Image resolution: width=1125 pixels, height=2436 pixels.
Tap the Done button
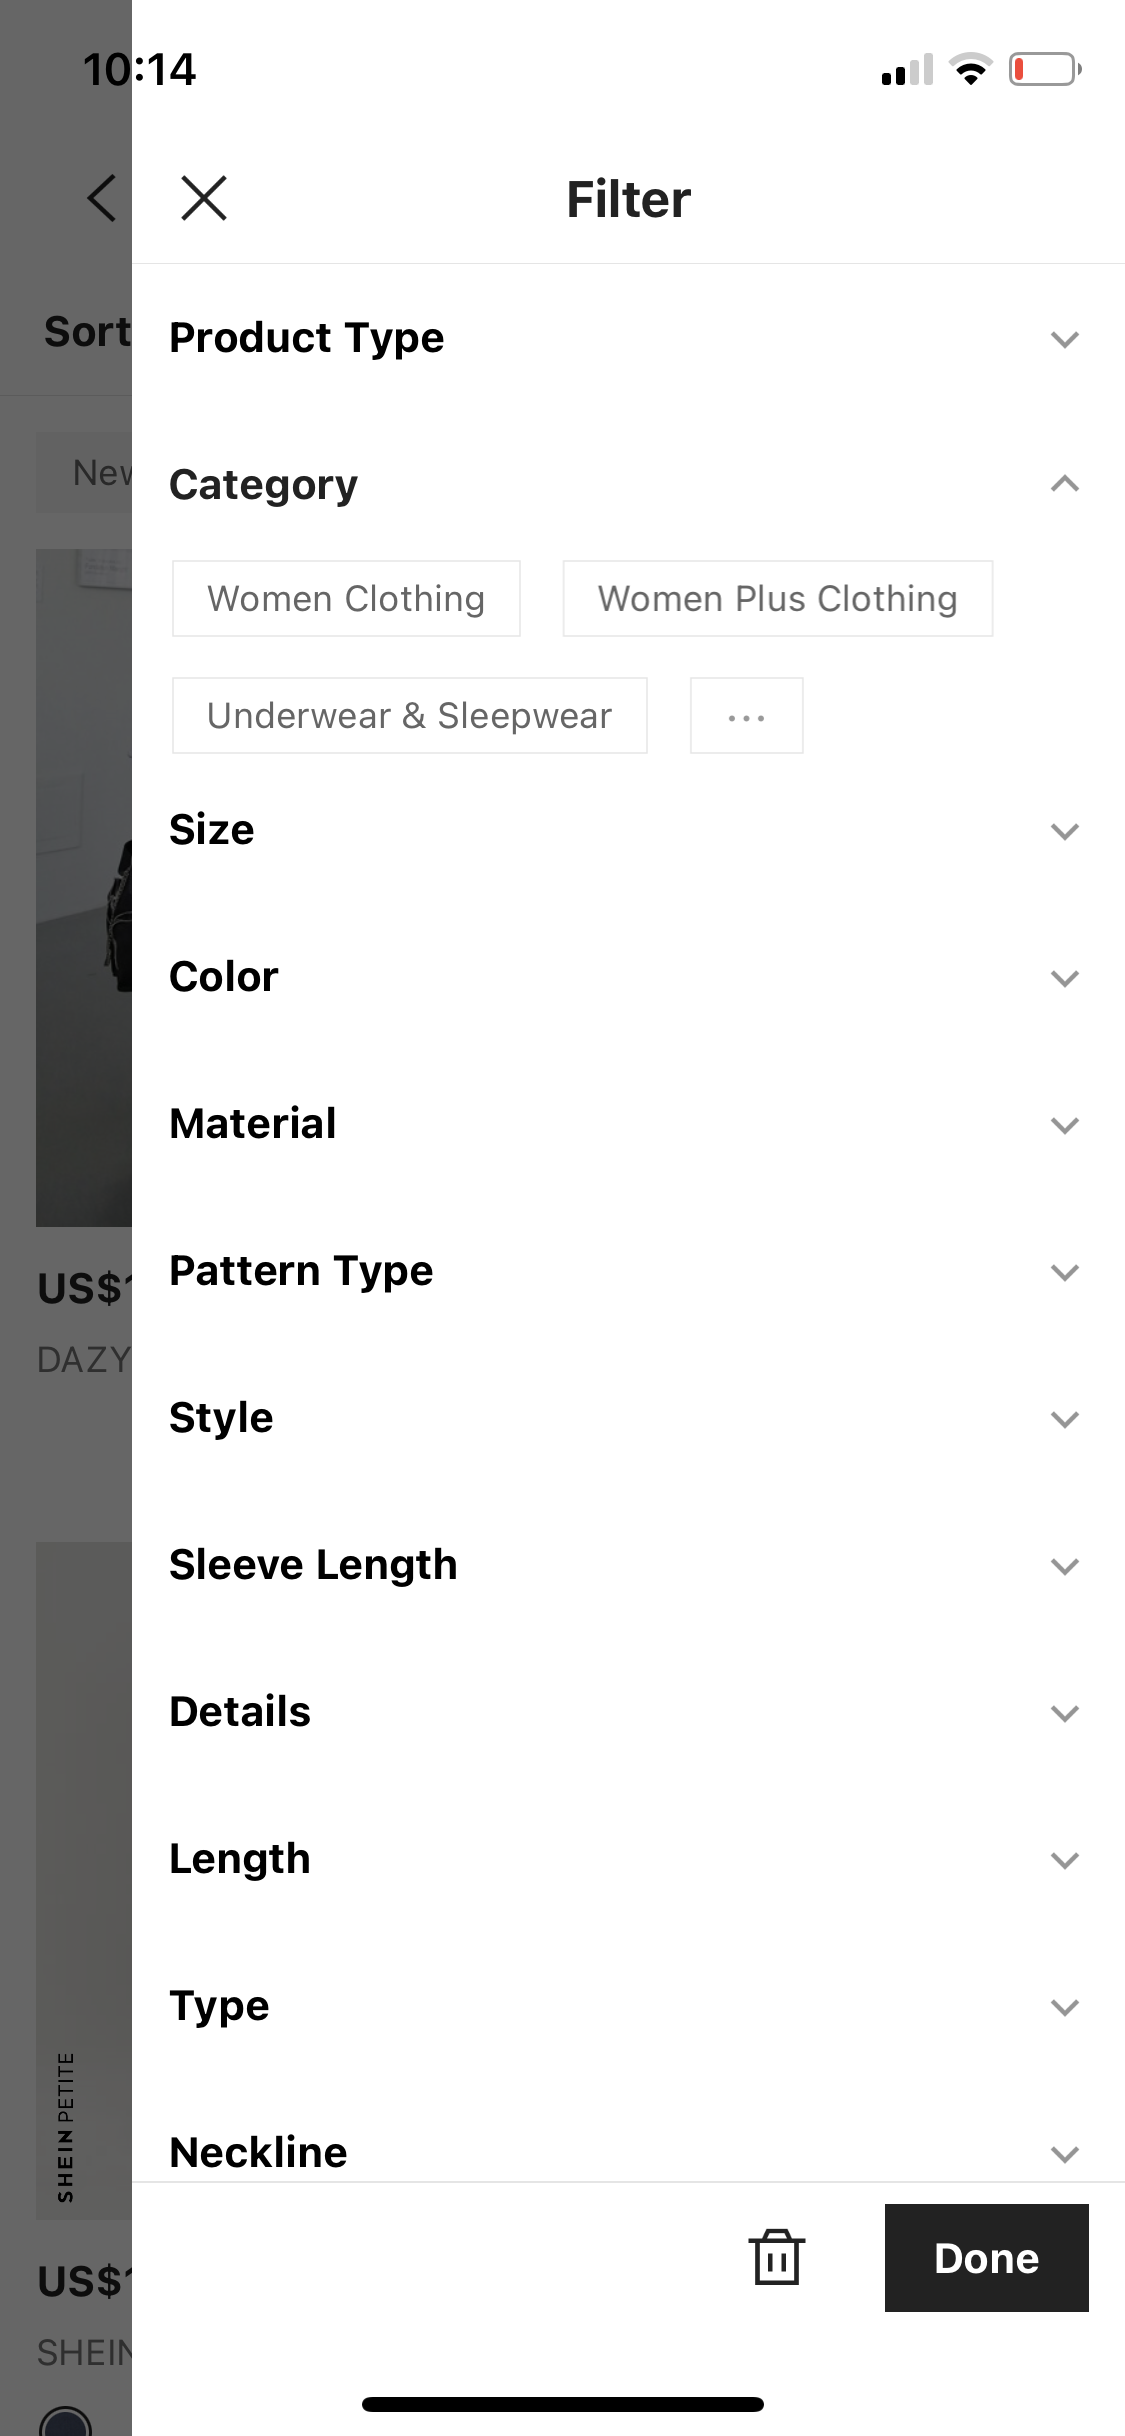[986, 2257]
